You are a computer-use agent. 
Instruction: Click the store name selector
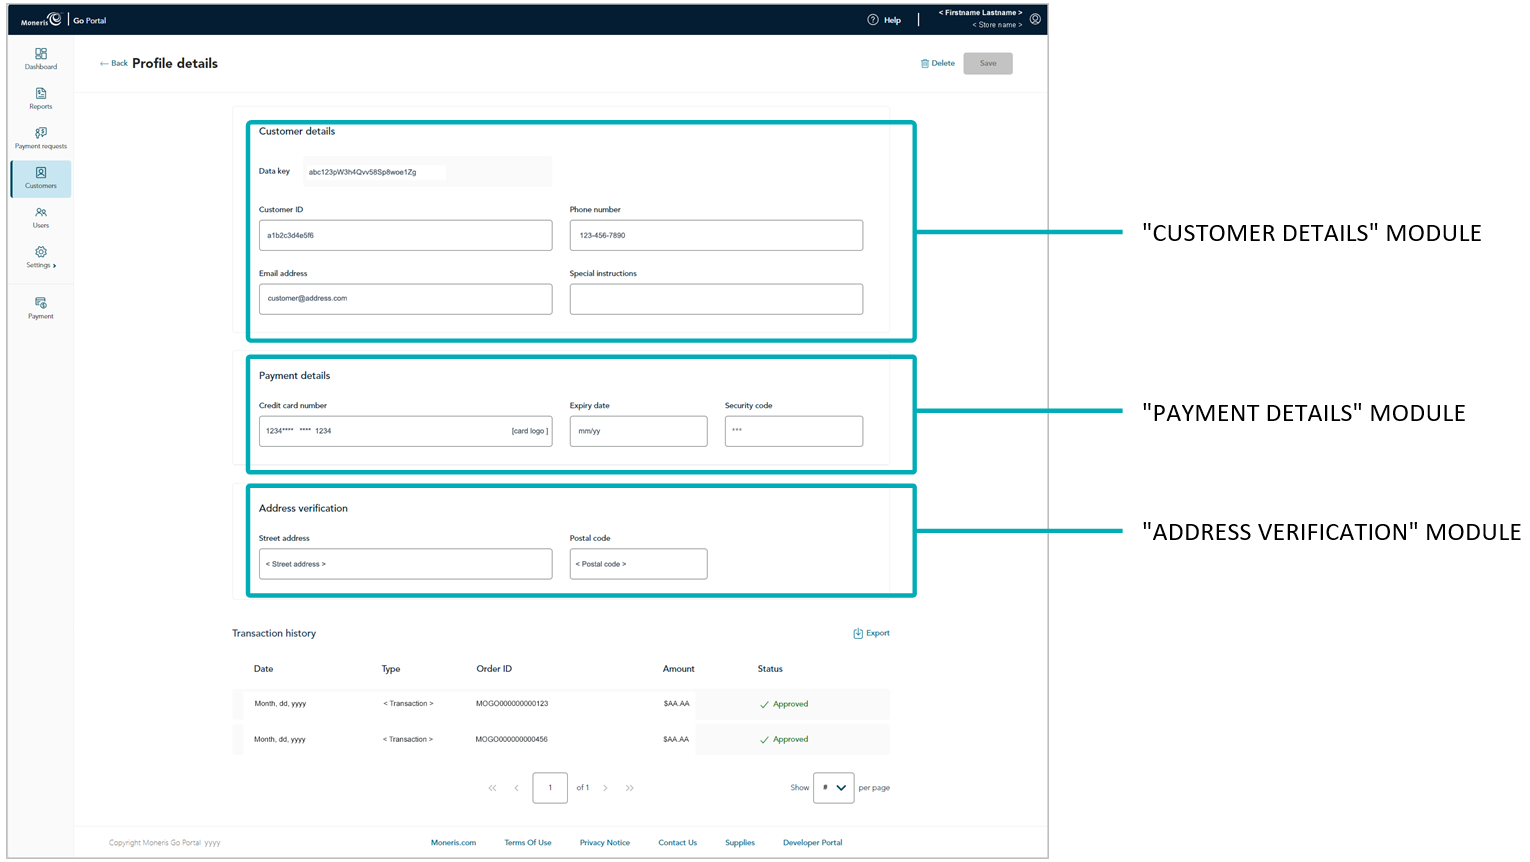997,25
